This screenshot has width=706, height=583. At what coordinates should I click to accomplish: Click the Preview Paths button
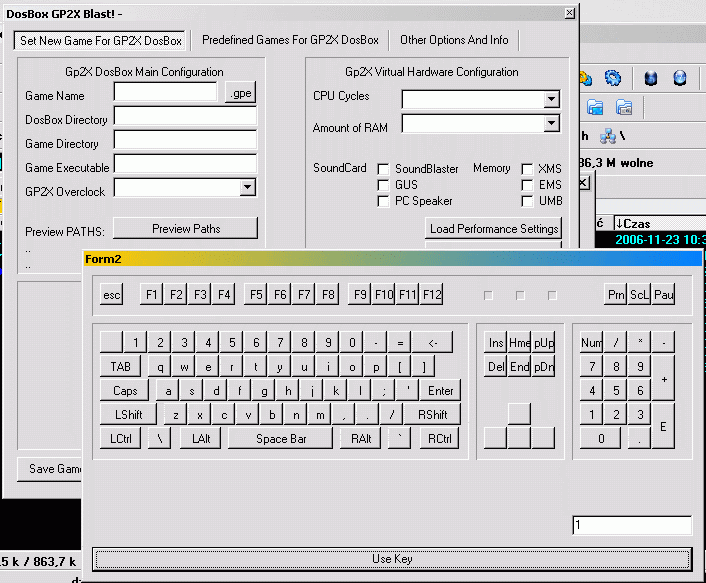click(x=185, y=229)
